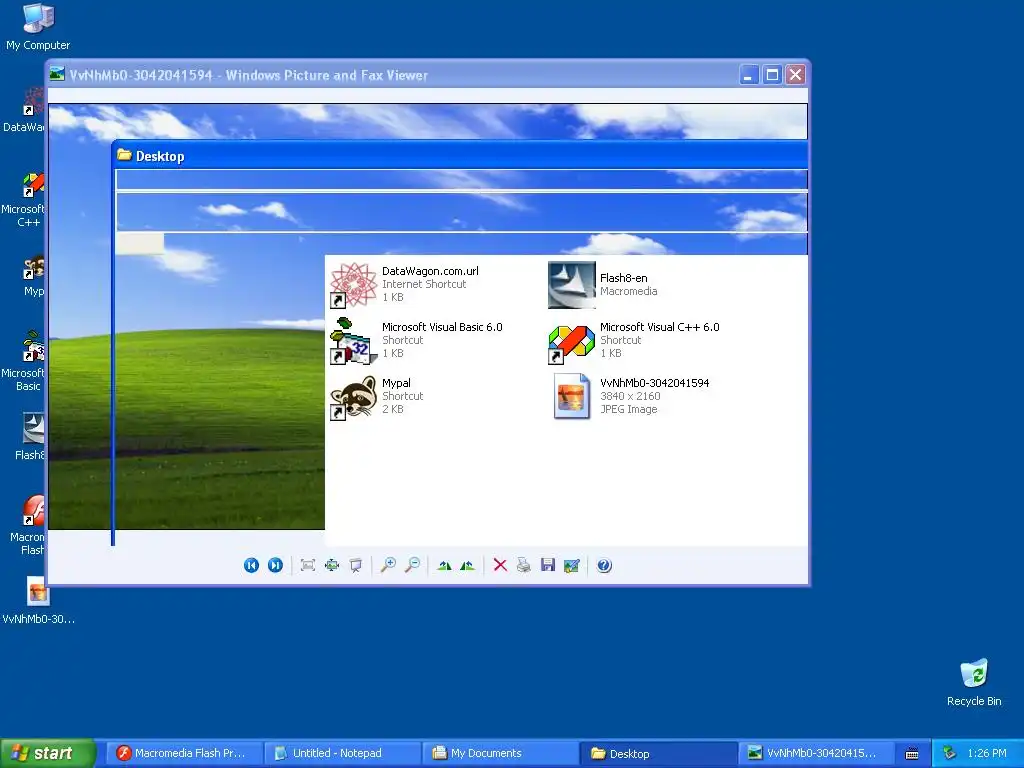The image size is (1024, 768).
Task: Go to previous image in Picture Viewer
Action: pyautogui.click(x=251, y=566)
